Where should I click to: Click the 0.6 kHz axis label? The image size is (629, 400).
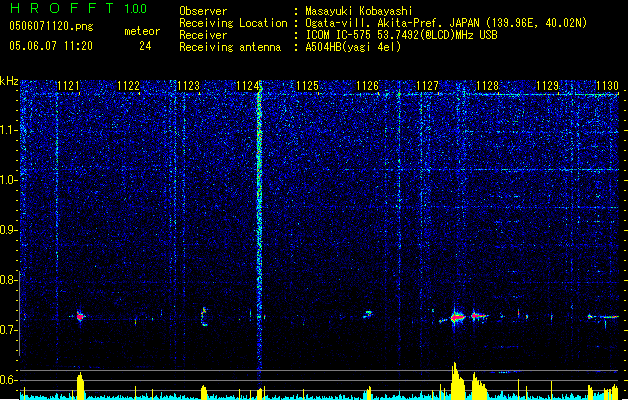pos(9,380)
